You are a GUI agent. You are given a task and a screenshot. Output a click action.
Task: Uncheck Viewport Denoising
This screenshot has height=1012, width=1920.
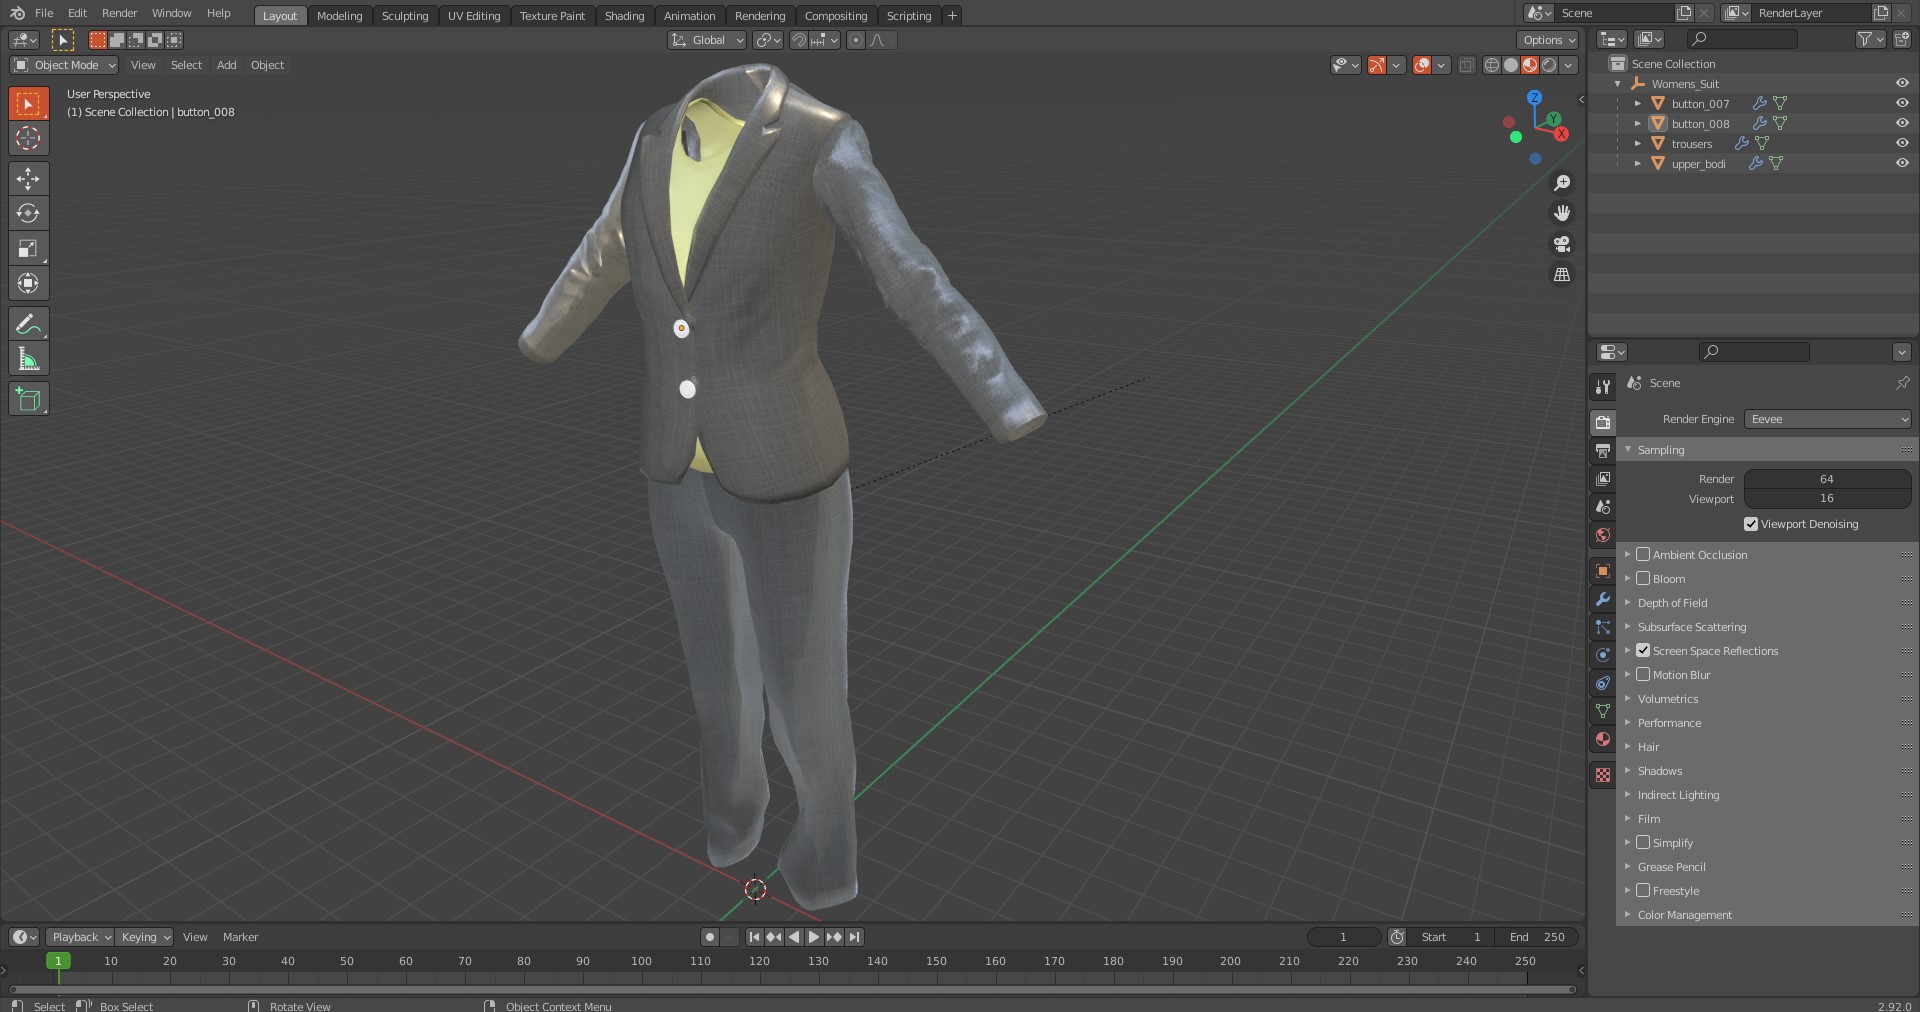[1751, 524]
